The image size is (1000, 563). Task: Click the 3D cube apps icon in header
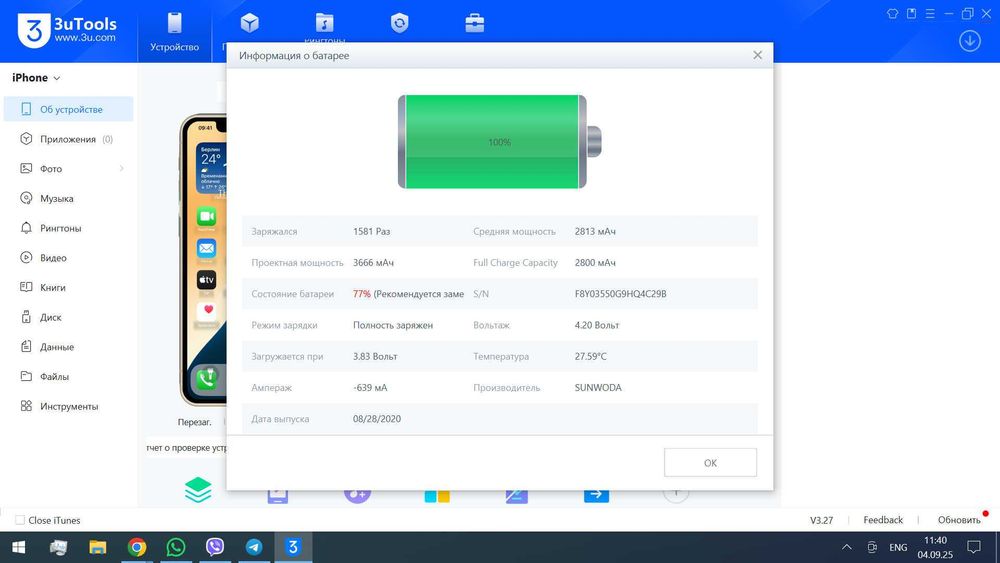click(x=249, y=23)
